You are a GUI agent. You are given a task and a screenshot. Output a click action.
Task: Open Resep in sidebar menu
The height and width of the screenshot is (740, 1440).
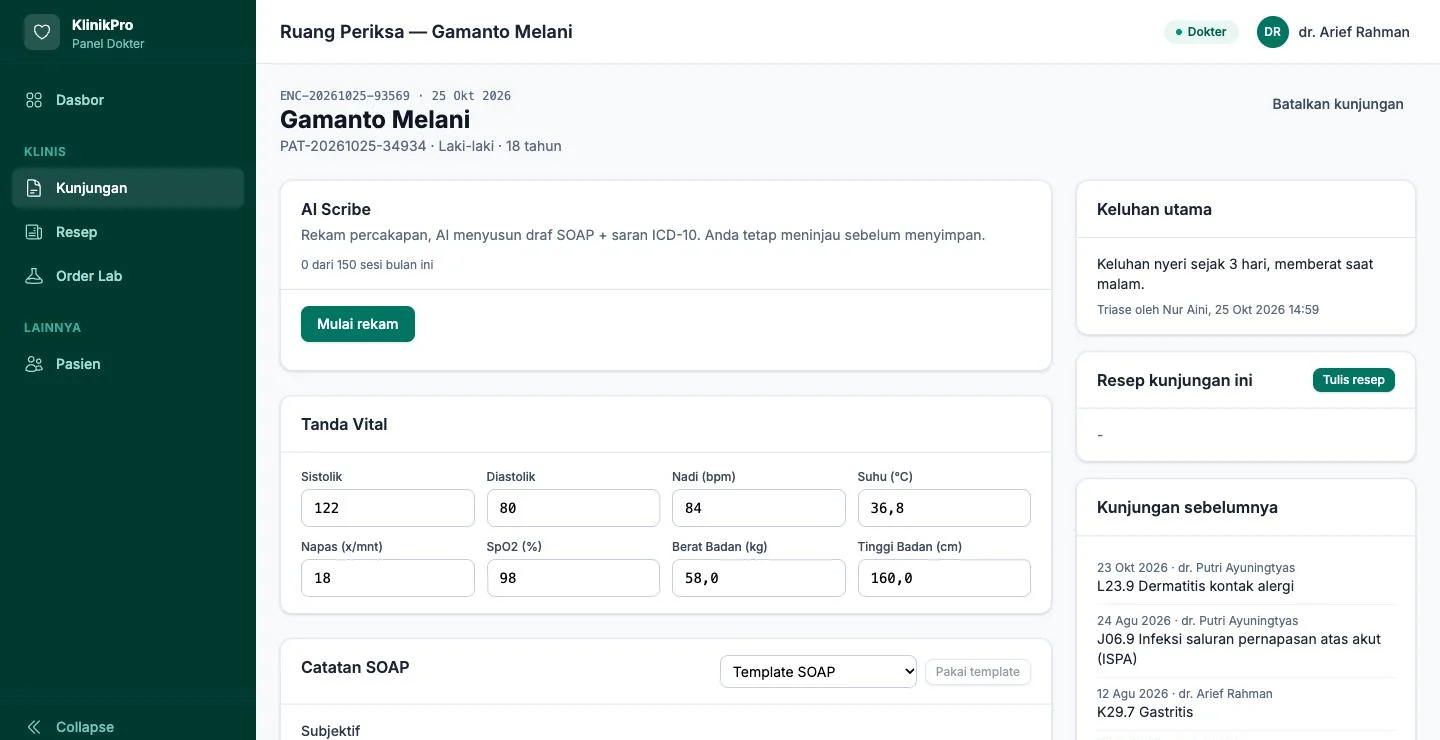click(x=128, y=232)
